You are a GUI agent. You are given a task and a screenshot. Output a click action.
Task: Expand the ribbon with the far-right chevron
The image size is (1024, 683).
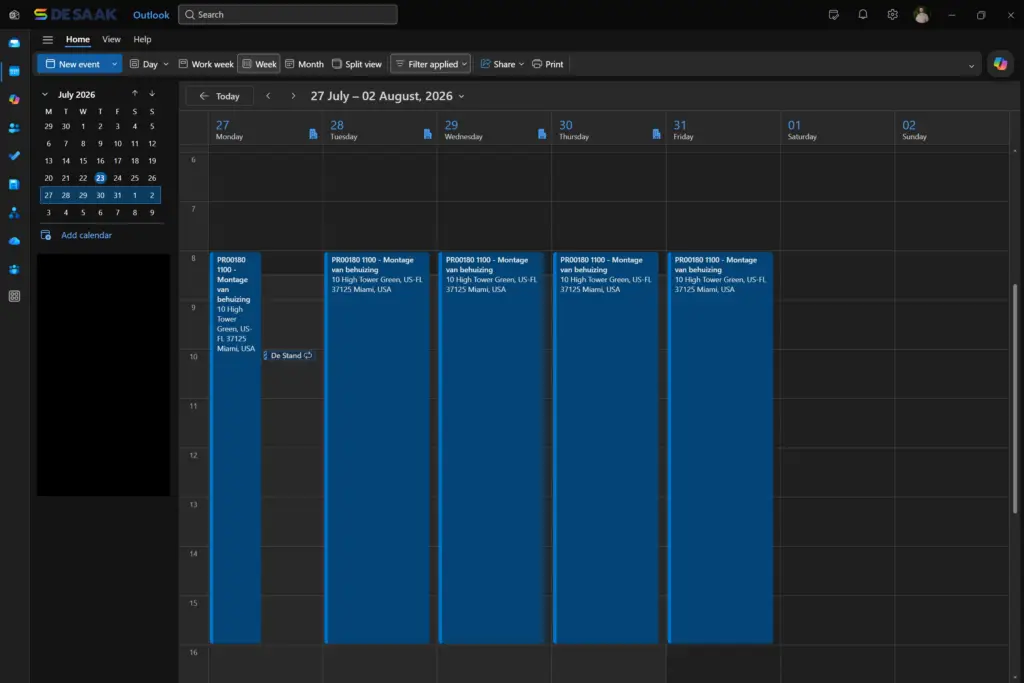pyautogui.click(x=971, y=65)
